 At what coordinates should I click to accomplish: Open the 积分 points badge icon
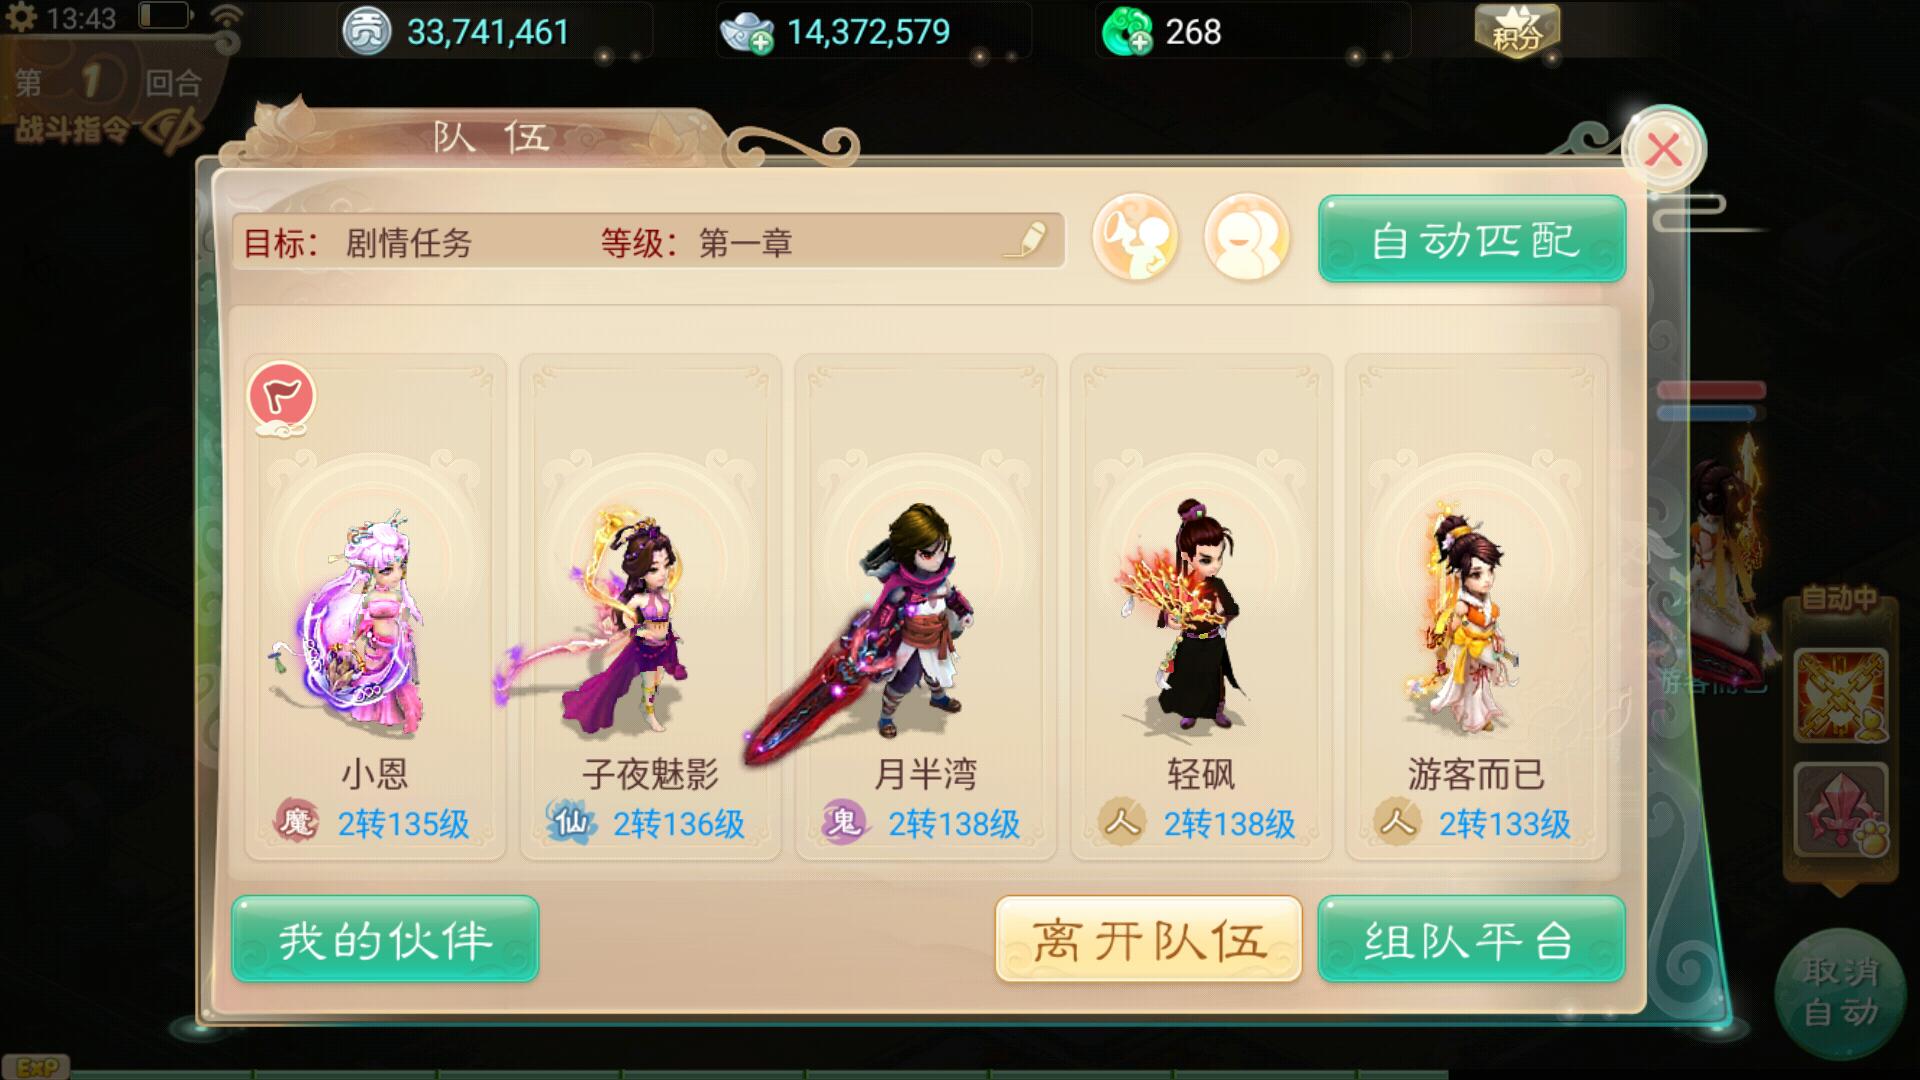[x=1517, y=32]
